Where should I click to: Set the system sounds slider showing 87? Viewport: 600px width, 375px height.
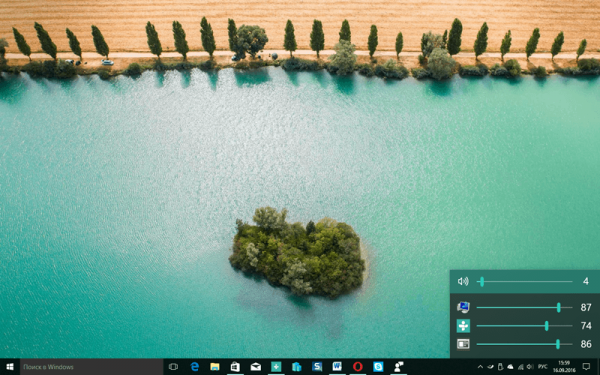(x=524, y=307)
